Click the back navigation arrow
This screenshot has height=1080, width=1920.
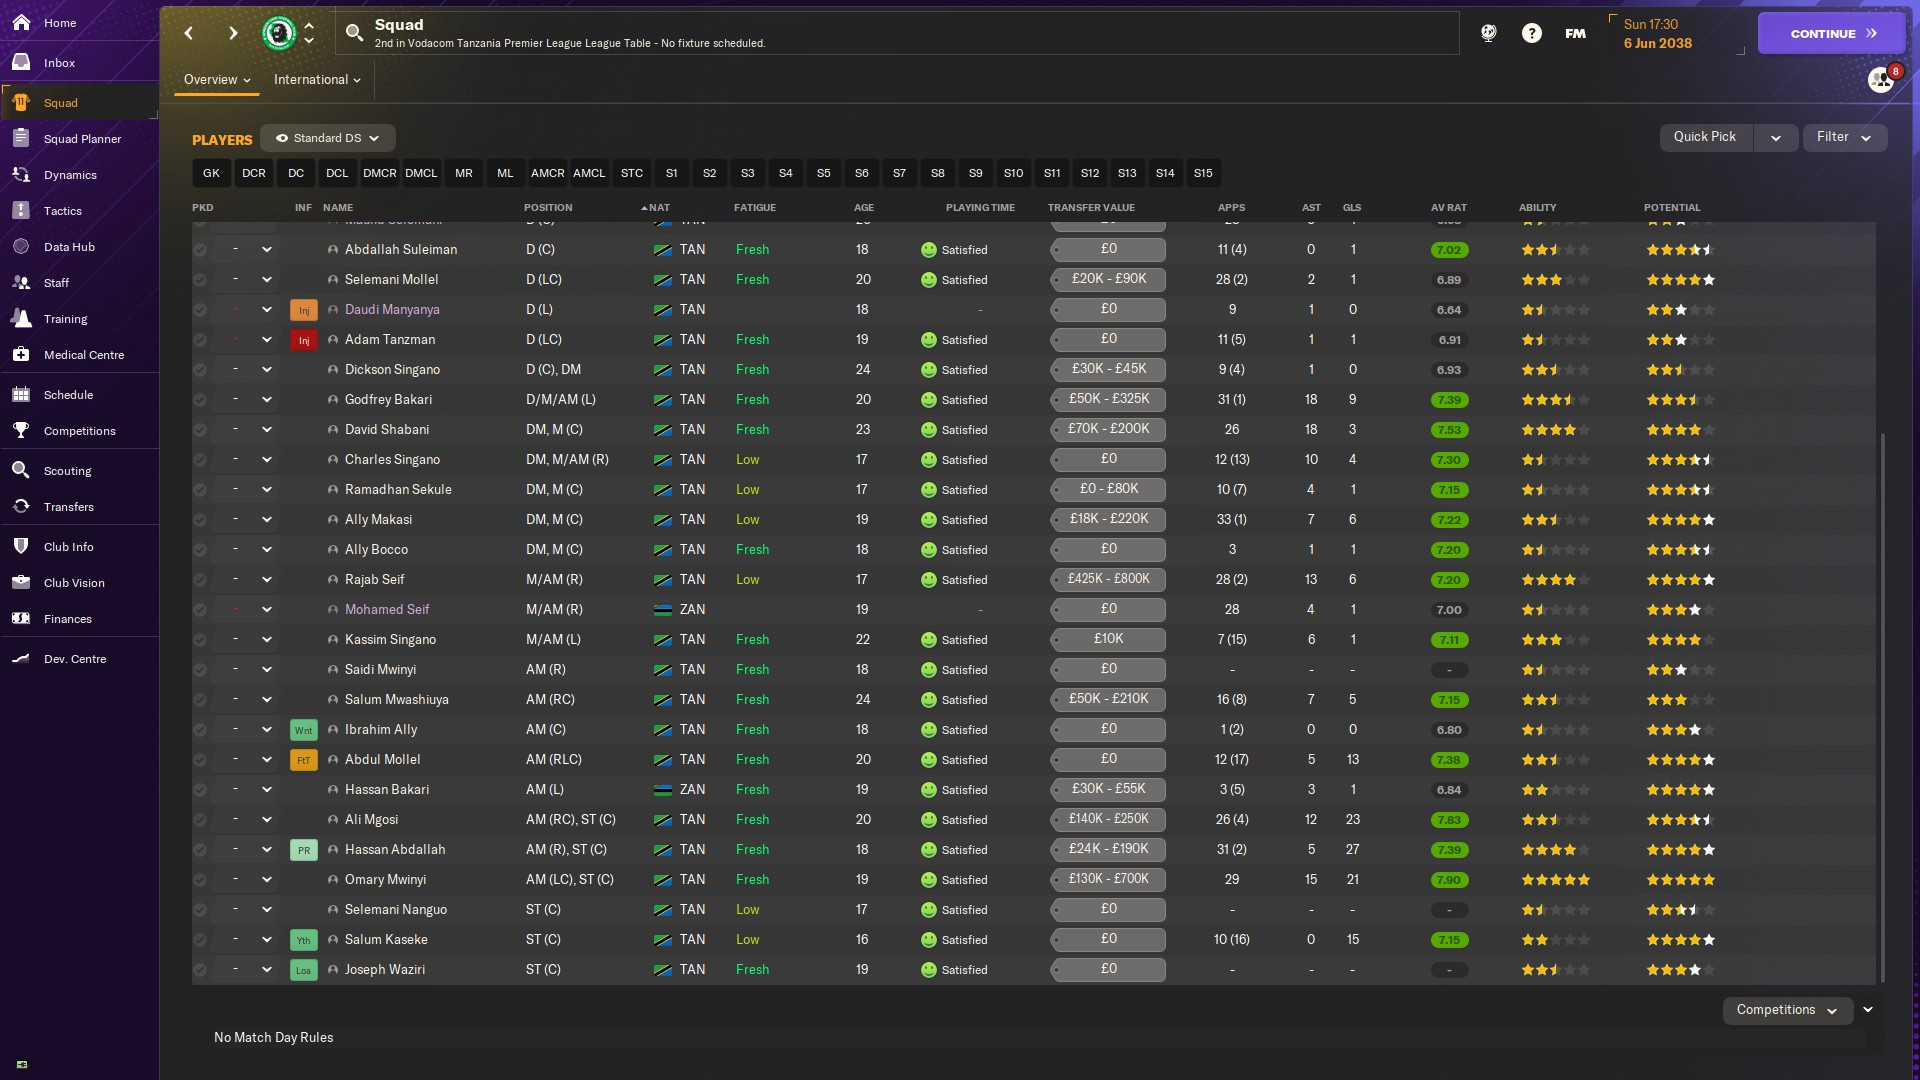point(189,33)
